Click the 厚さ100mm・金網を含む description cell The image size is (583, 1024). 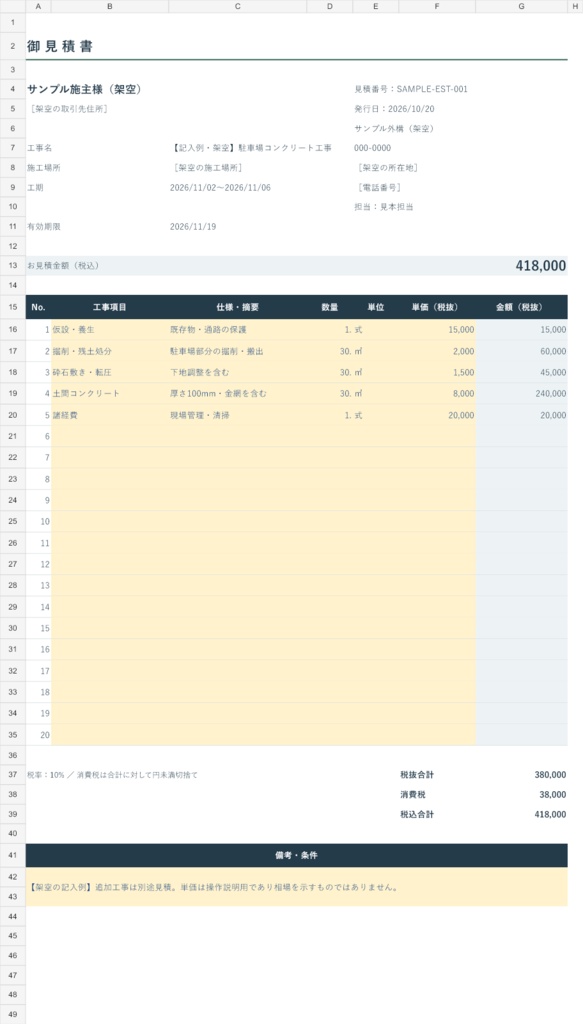point(238,394)
